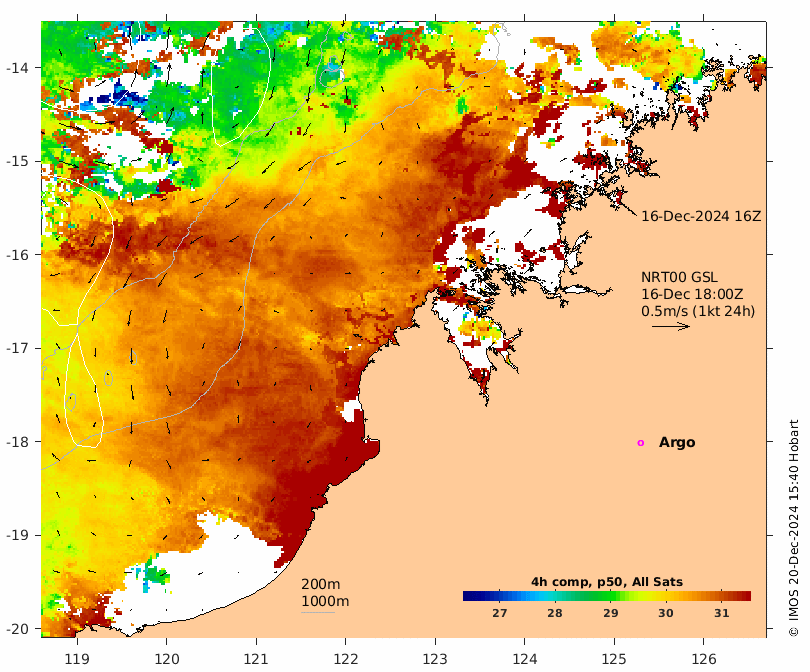
Task: Click the velocity scale reference arrow
Action: (671, 326)
